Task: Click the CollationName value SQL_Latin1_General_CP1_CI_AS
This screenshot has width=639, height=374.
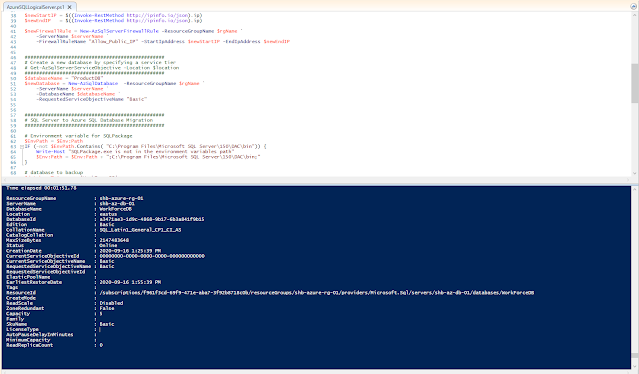Action: pos(140,230)
